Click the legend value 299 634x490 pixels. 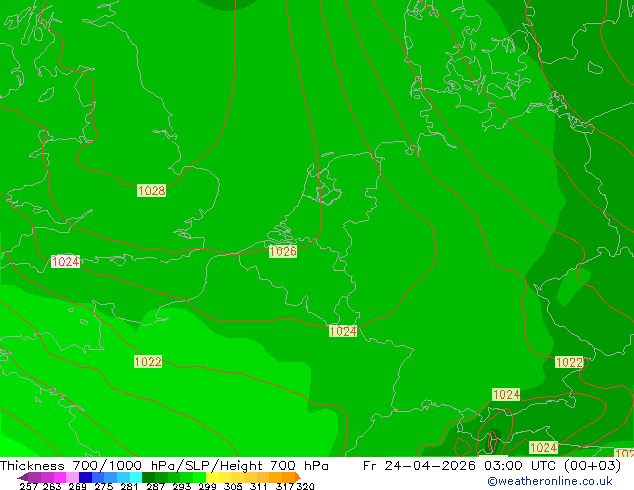[207, 486]
